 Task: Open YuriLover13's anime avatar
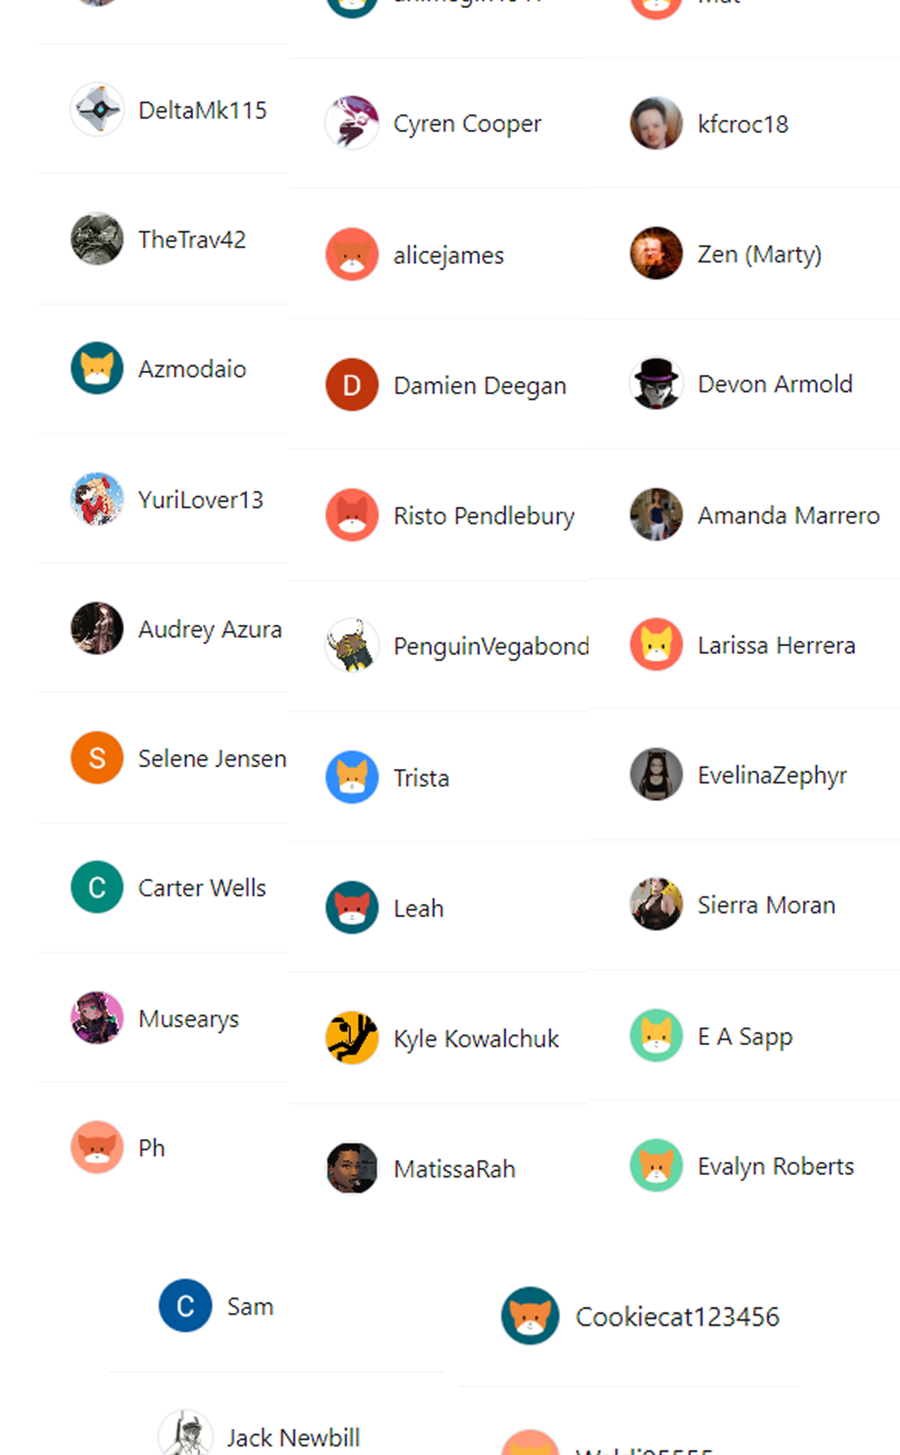(97, 499)
